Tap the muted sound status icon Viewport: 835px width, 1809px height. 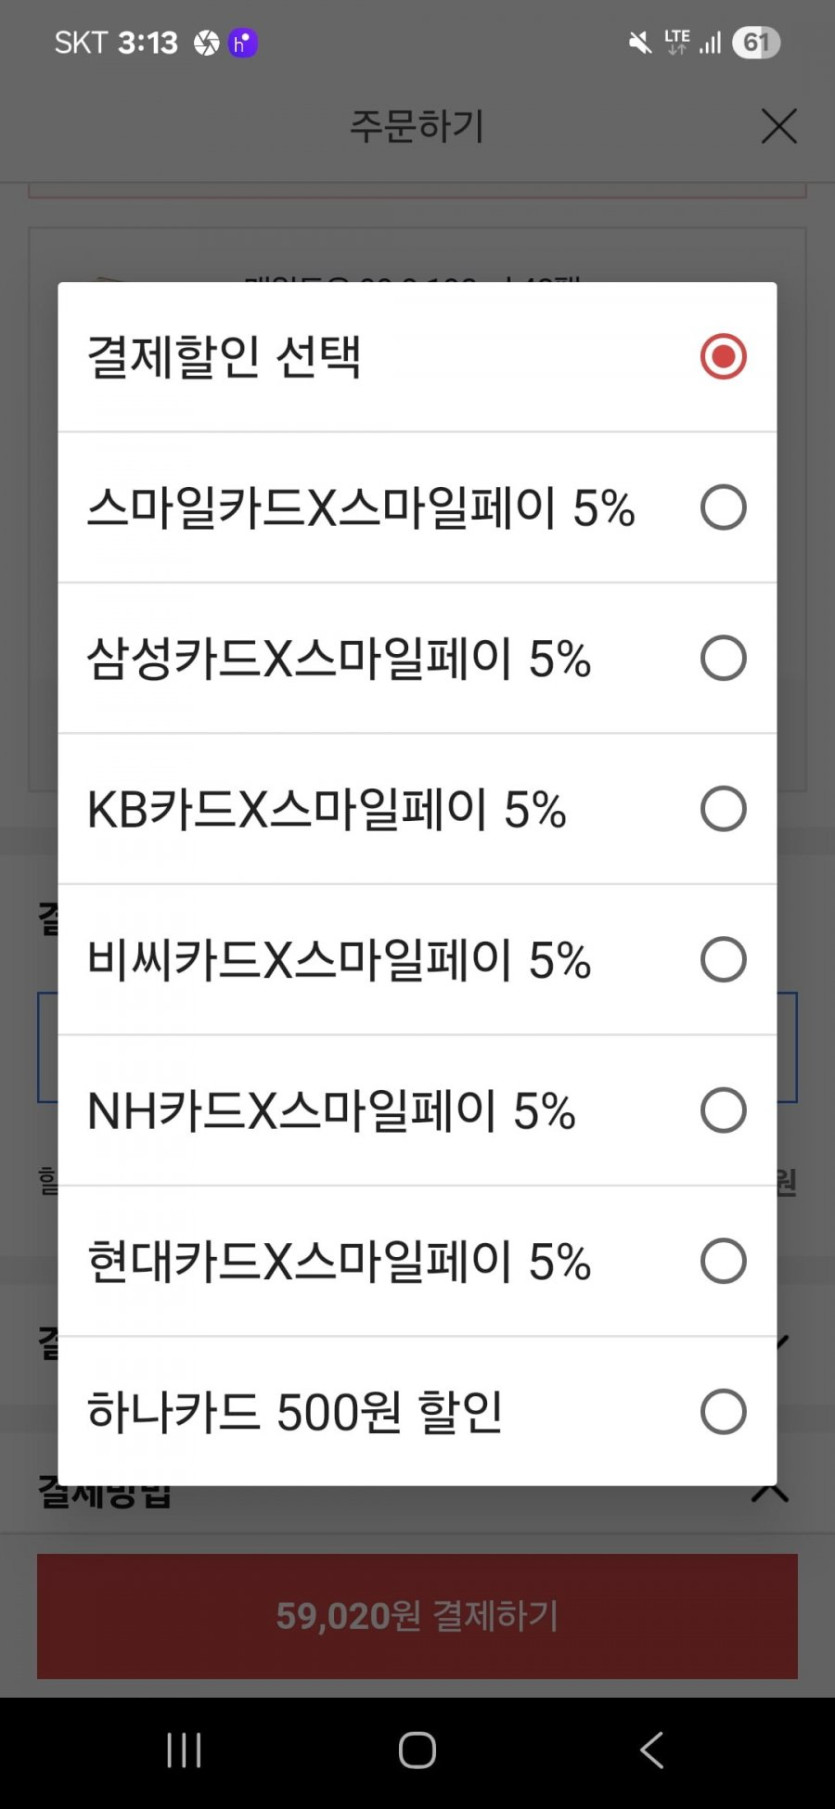[639, 42]
